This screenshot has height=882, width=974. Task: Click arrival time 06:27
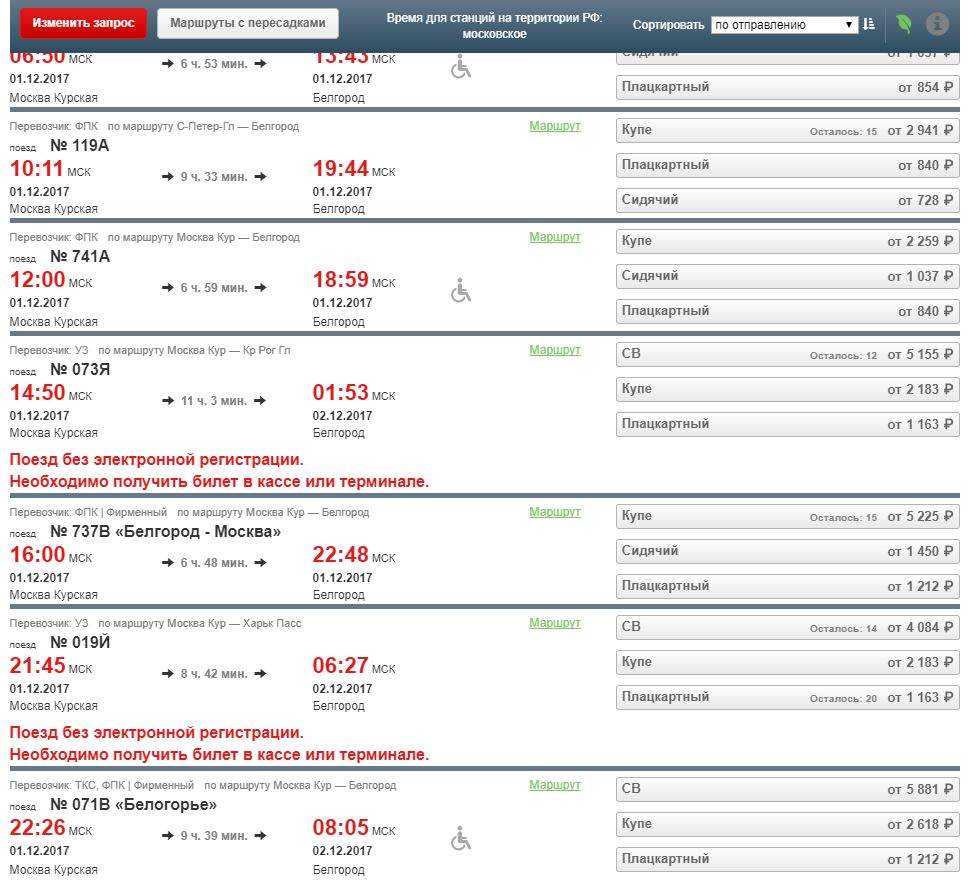click(340, 666)
